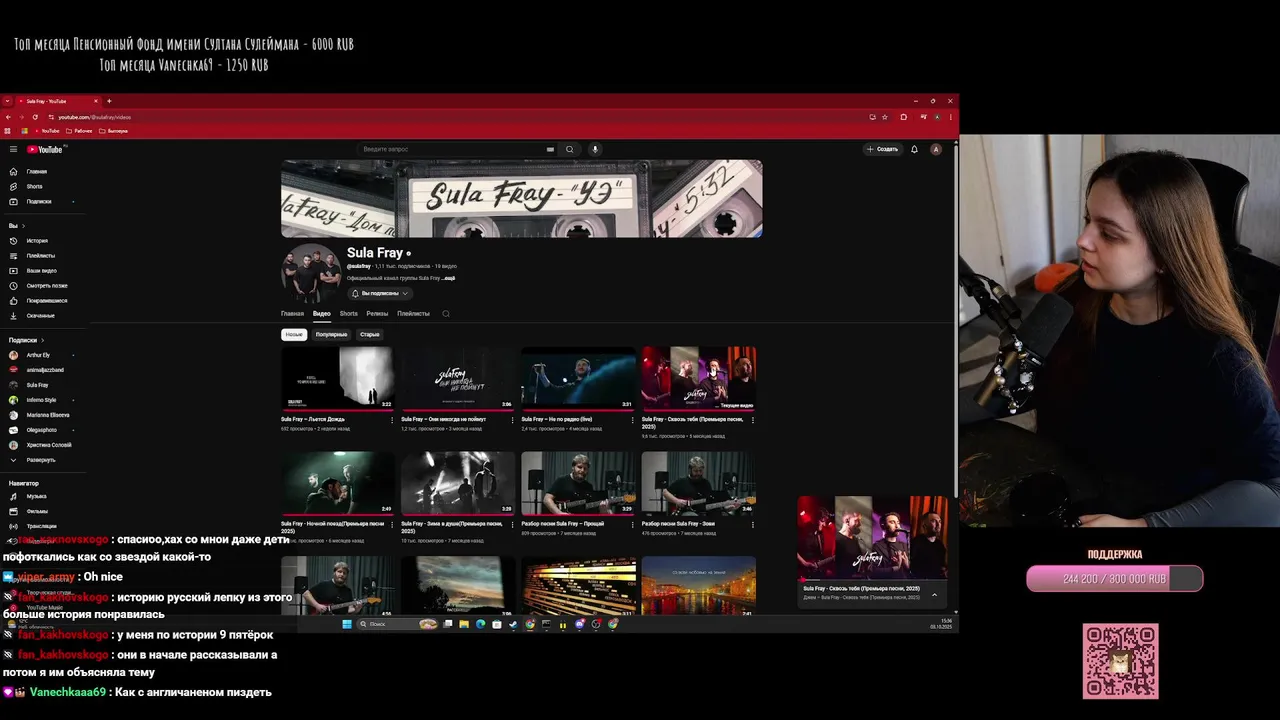Open the on-screen keyboard in search box
The width and height of the screenshot is (1280, 720).
(550, 149)
